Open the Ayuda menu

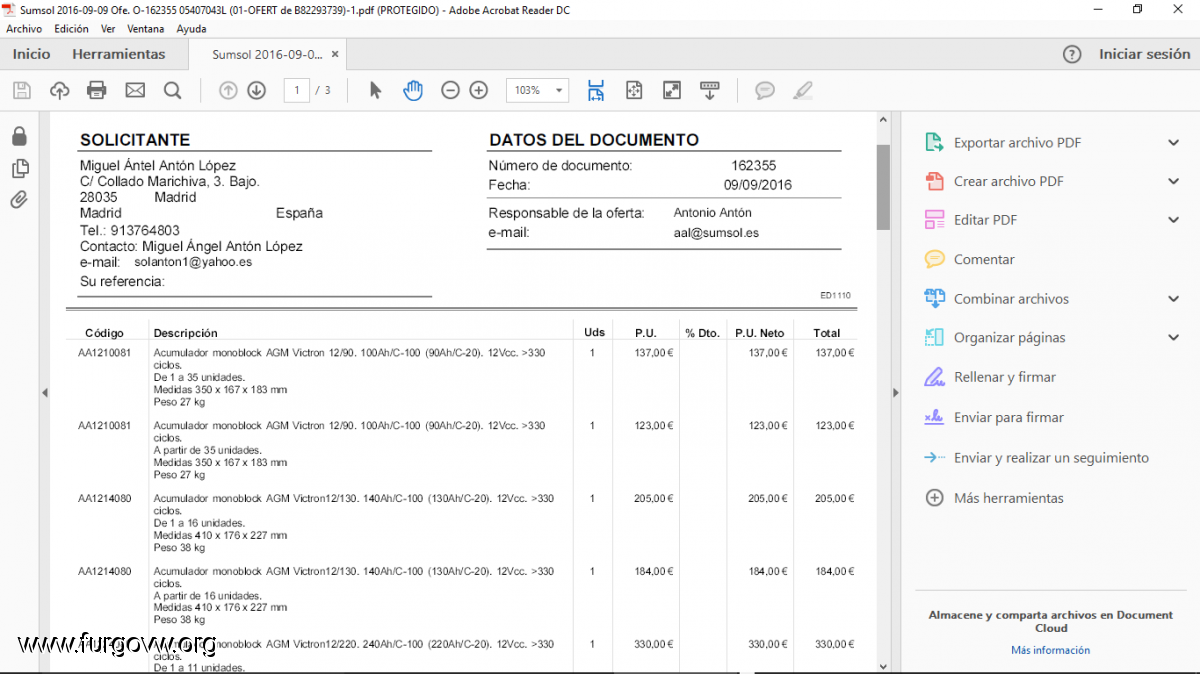point(191,29)
